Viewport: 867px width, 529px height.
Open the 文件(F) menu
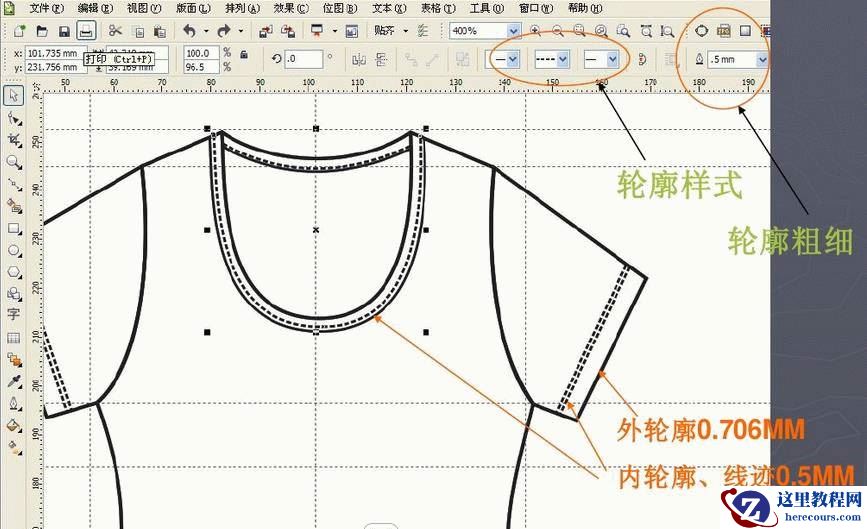pos(46,8)
